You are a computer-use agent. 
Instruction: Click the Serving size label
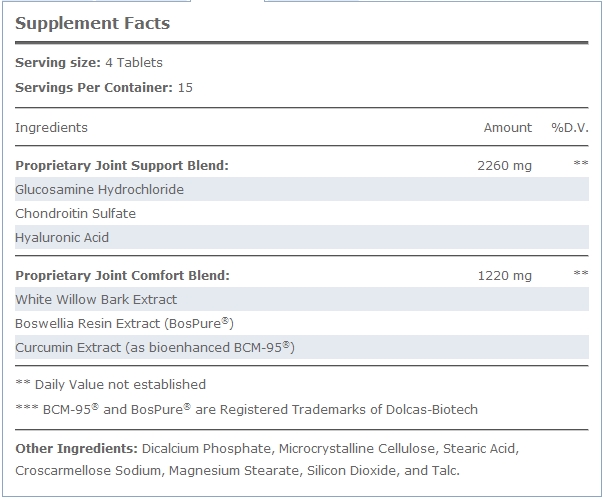click(x=58, y=63)
